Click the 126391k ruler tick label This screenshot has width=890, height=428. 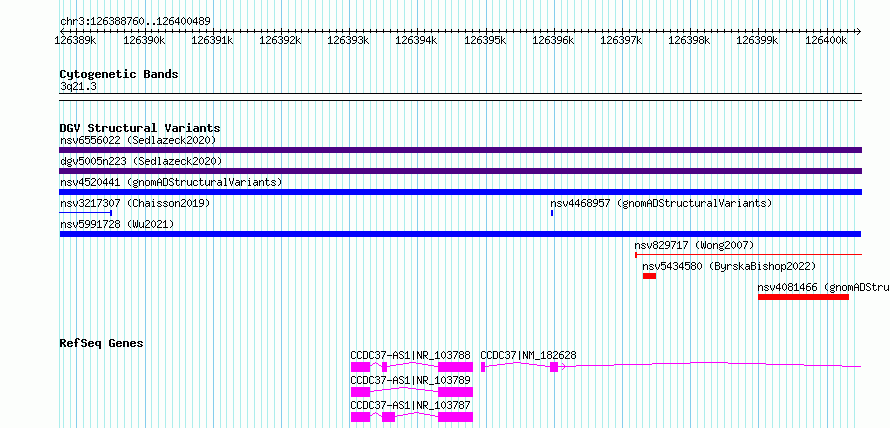point(212,40)
